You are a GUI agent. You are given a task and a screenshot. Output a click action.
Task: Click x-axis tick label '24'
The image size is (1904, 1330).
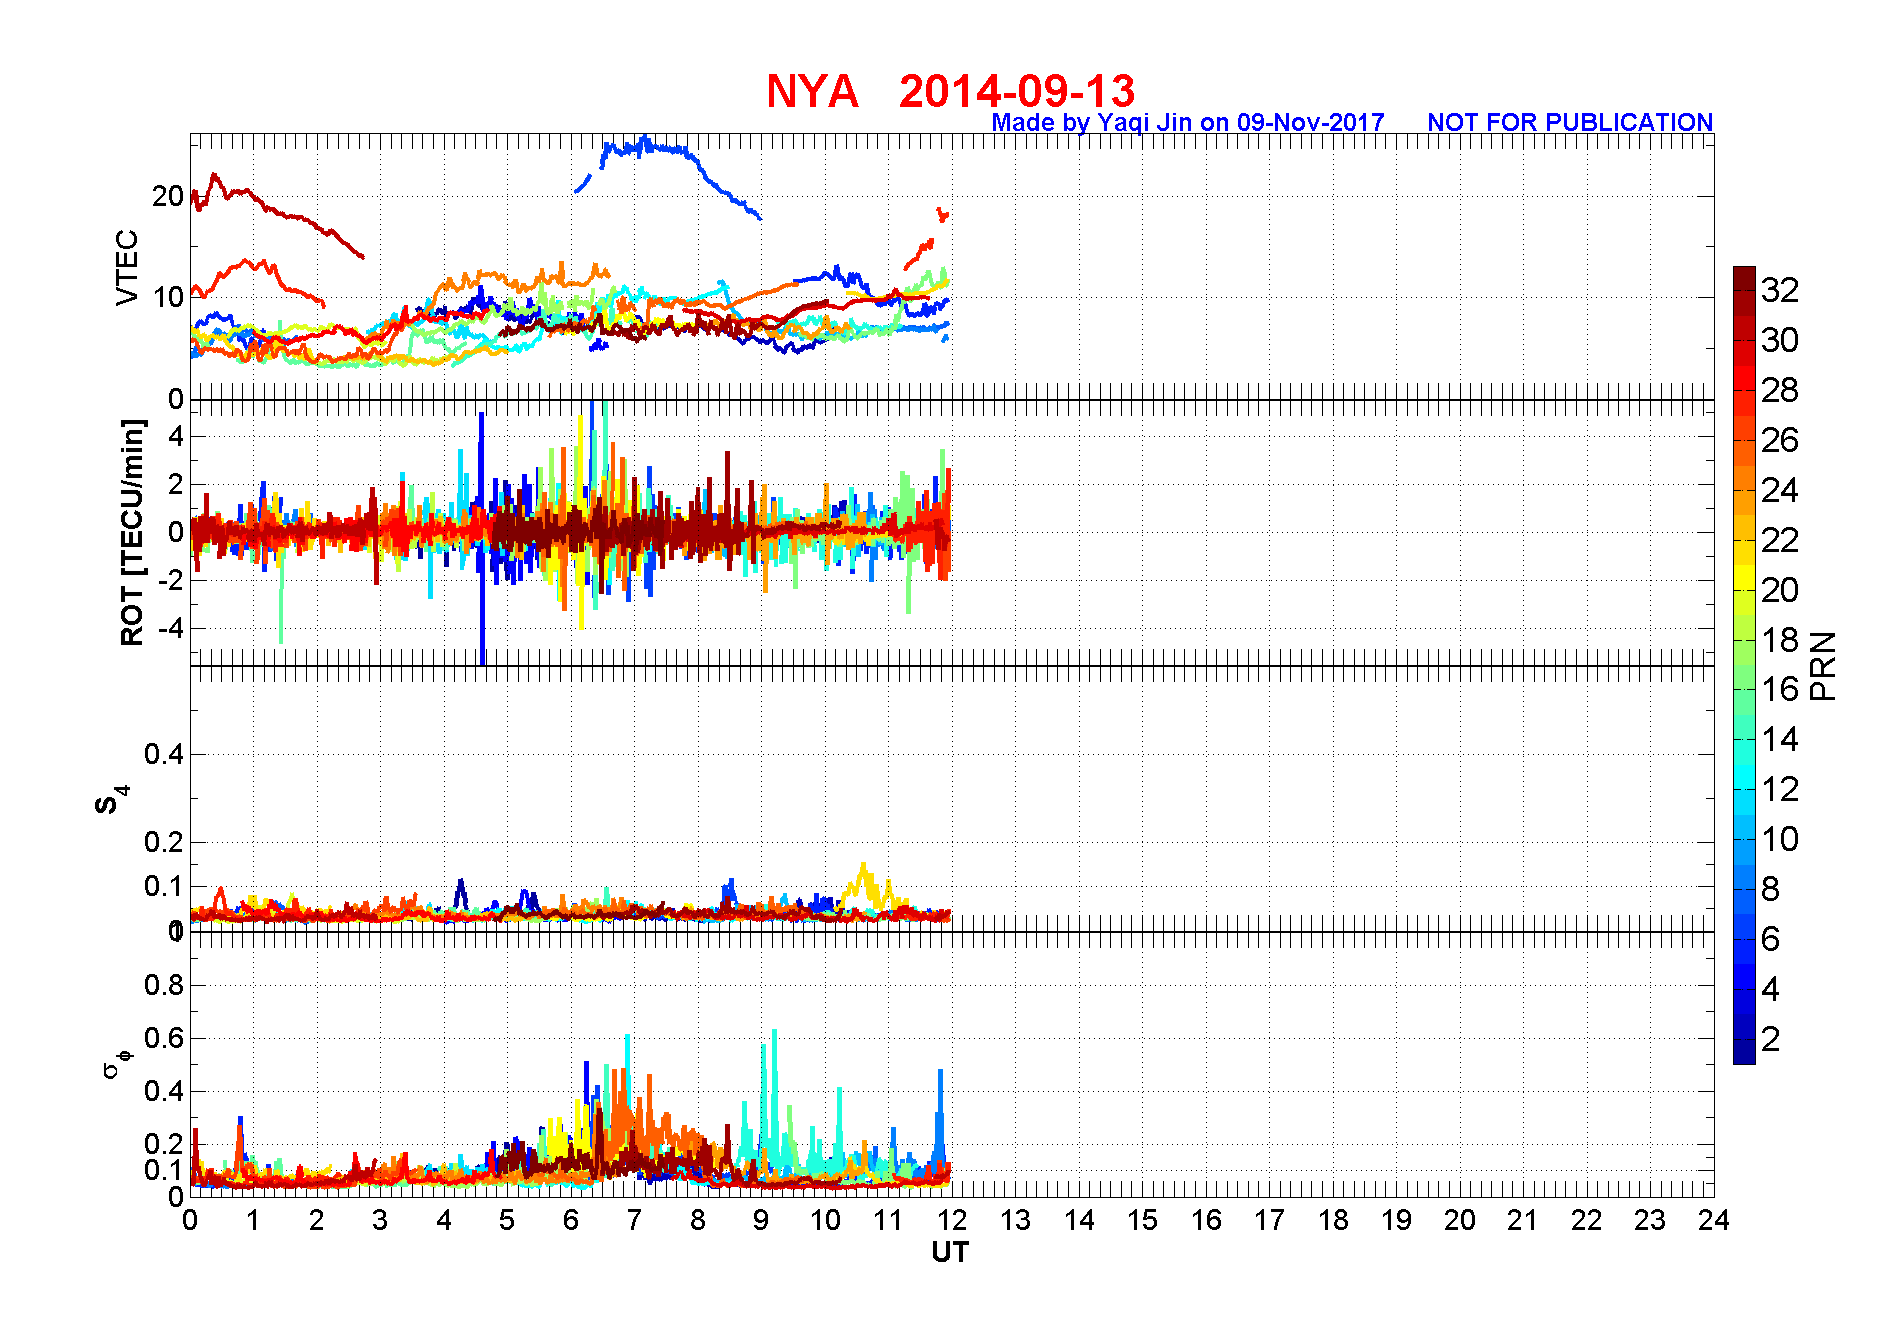point(1714,1220)
